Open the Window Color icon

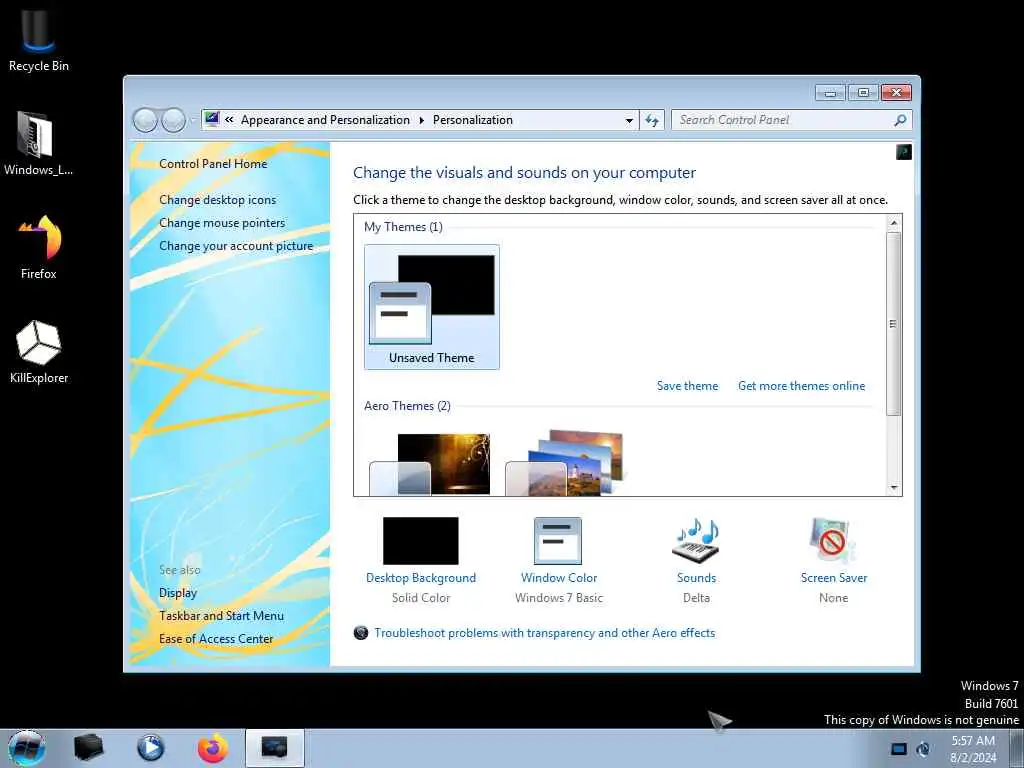click(x=558, y=541)
